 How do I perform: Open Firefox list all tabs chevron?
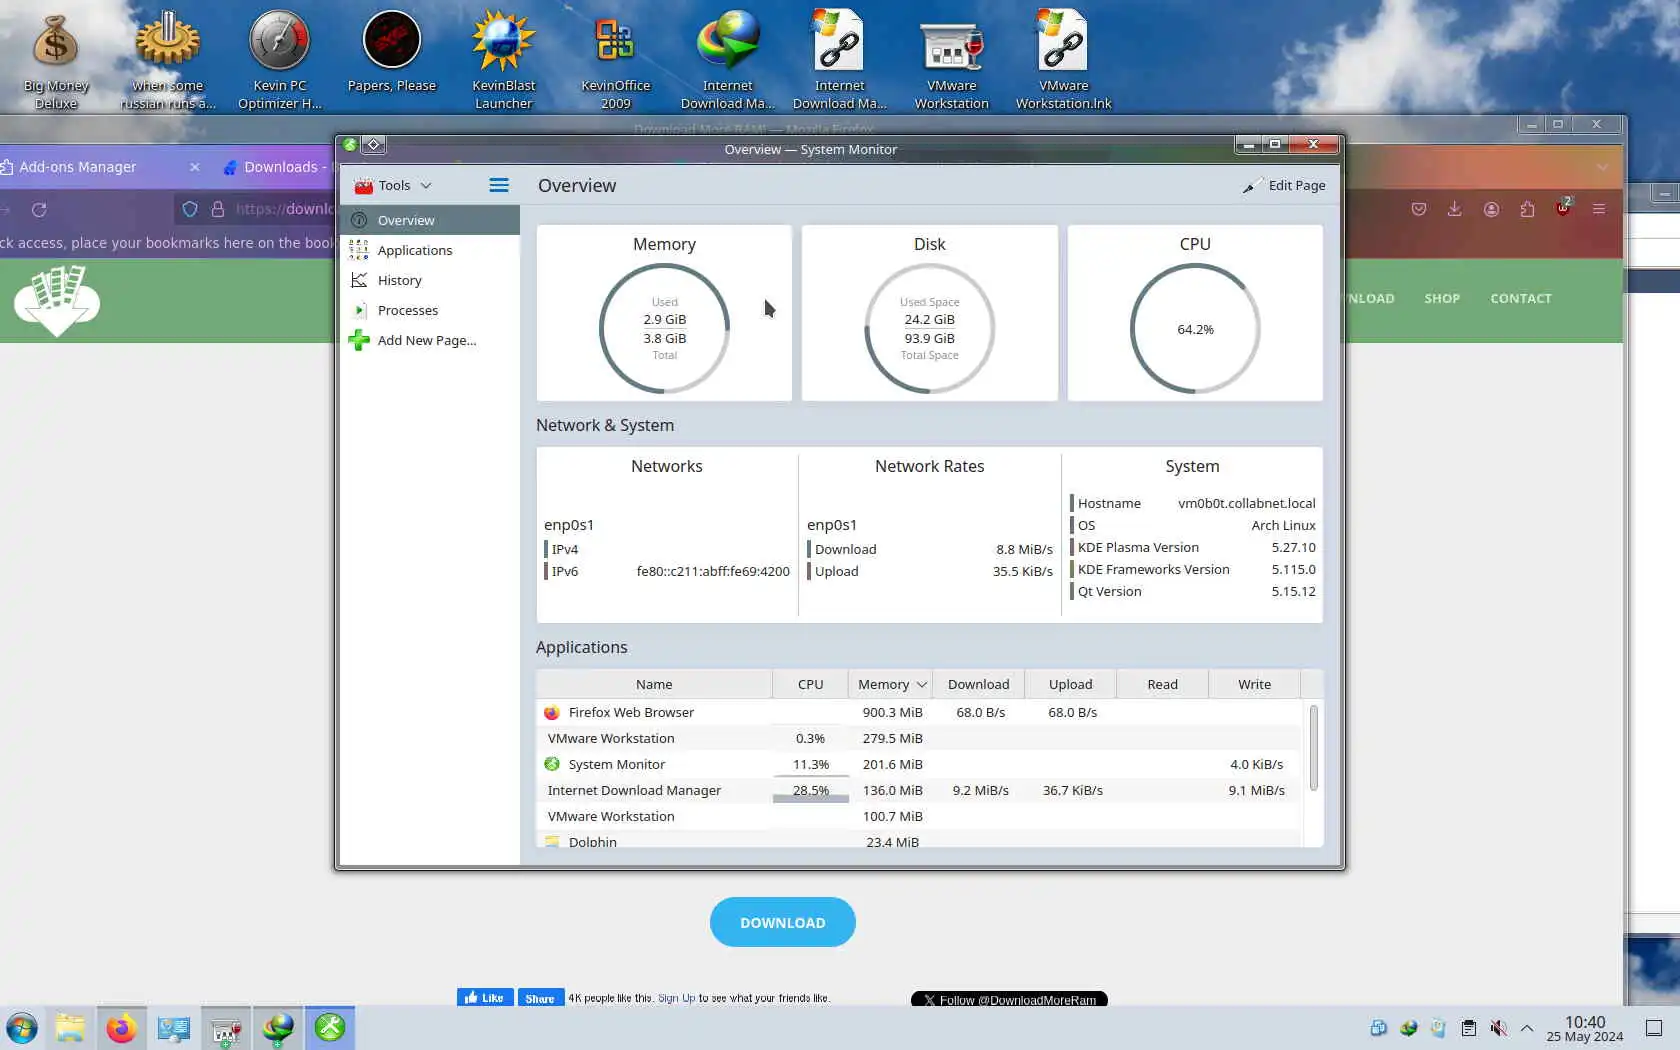tap(1602, 167)
